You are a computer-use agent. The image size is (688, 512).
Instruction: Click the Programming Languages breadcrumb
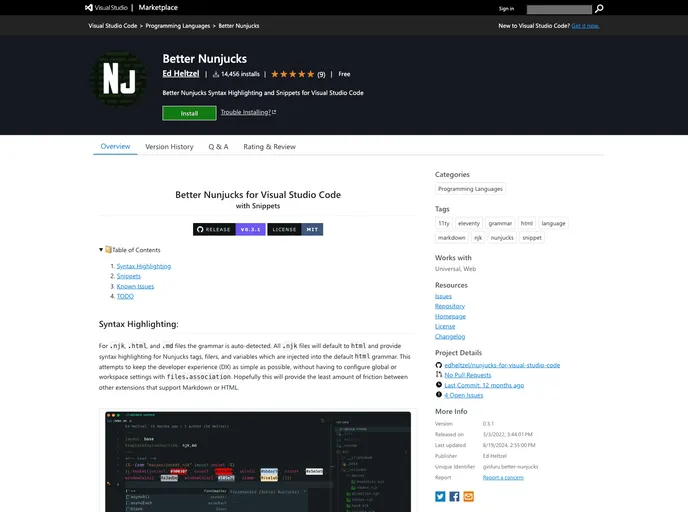click(178, 26)
